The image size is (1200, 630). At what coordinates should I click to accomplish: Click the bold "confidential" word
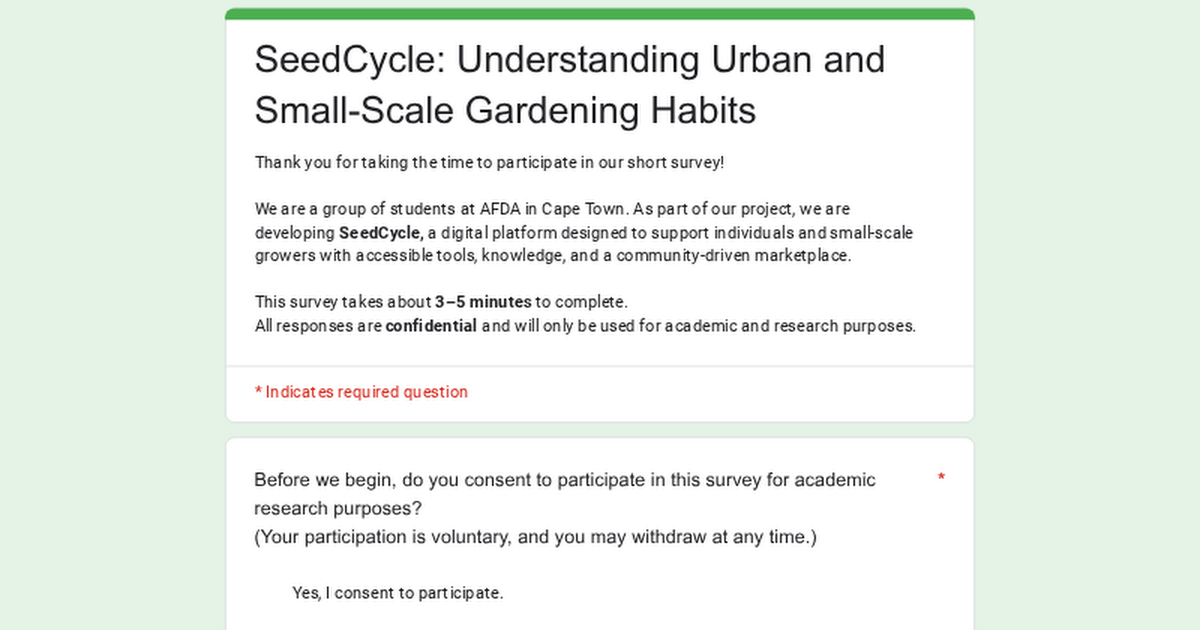click(431, 326)
